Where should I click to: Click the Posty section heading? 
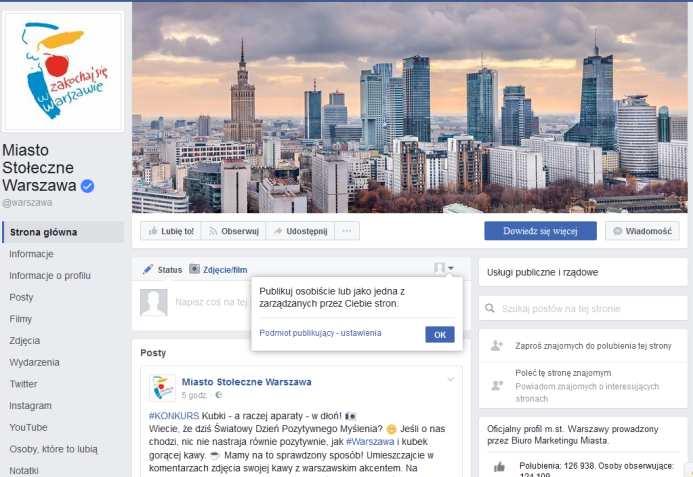pyautogui.click(x=153, y=353)
